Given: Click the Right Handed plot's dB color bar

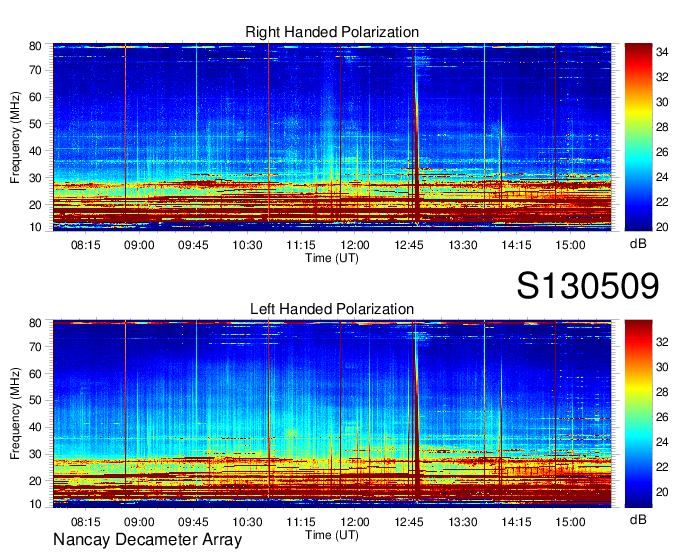Looking at the screenshot, I should [x=638, y=137].
